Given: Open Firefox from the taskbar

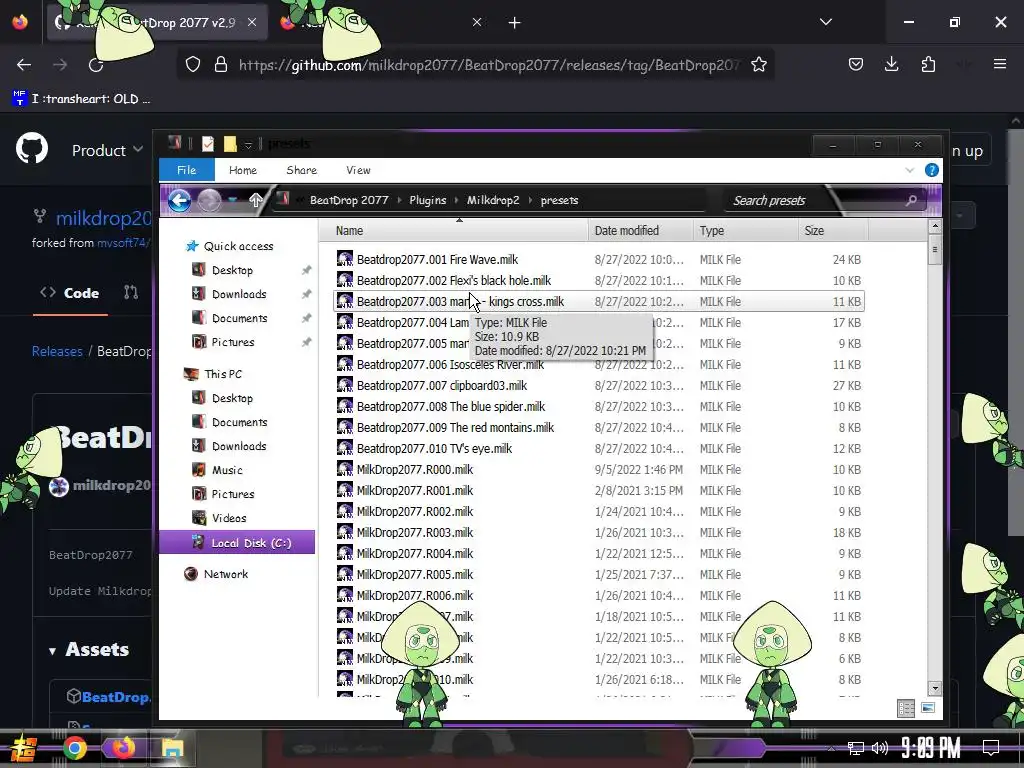Looking at the screenshot, I should pos(123,748).
